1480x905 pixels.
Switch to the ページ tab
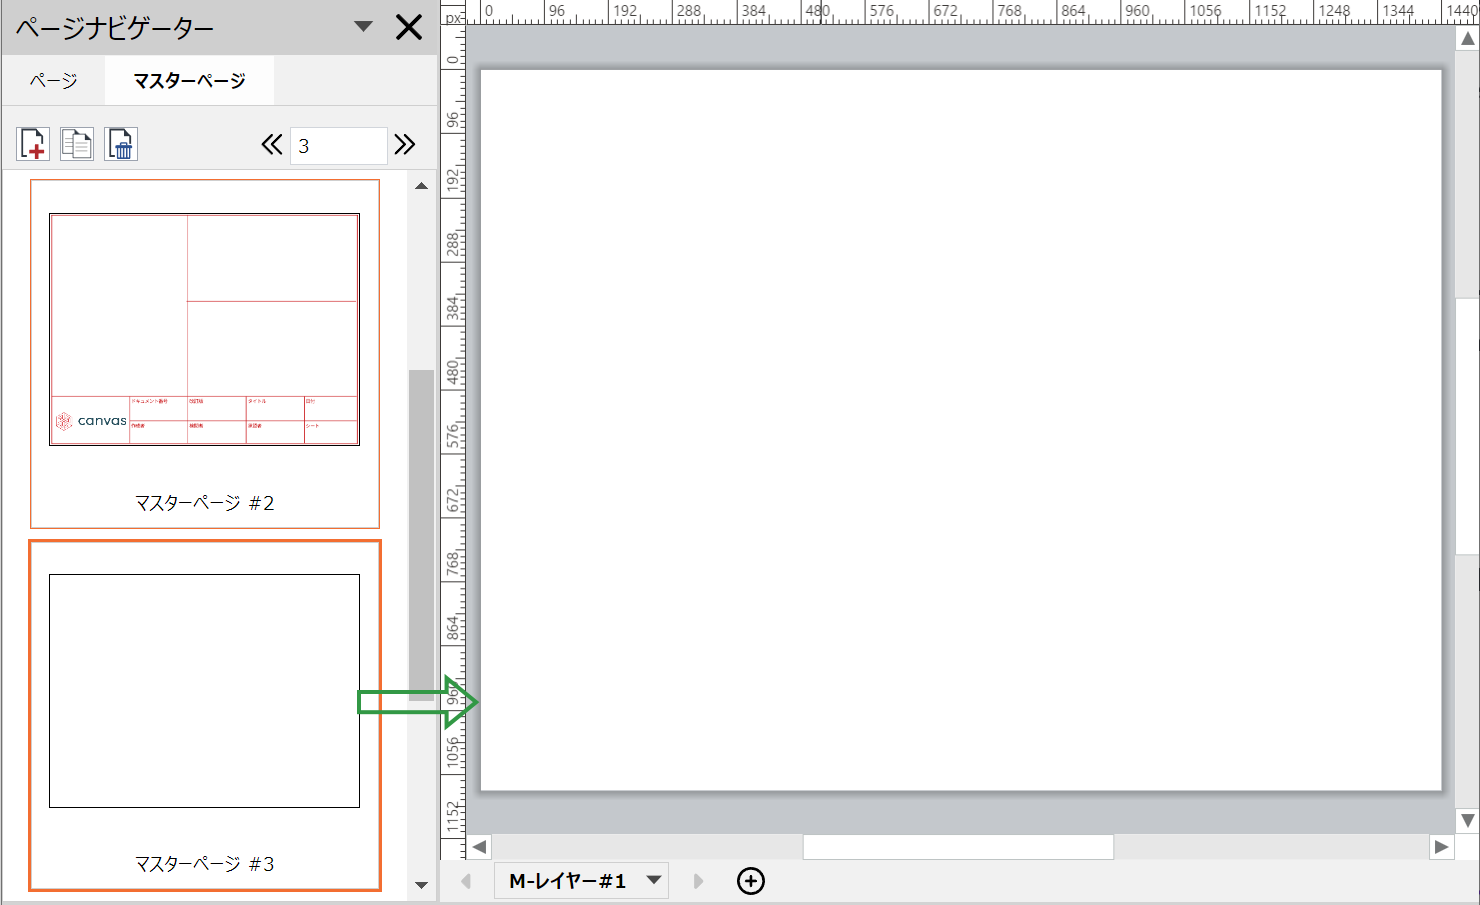[x=53, y=80]
